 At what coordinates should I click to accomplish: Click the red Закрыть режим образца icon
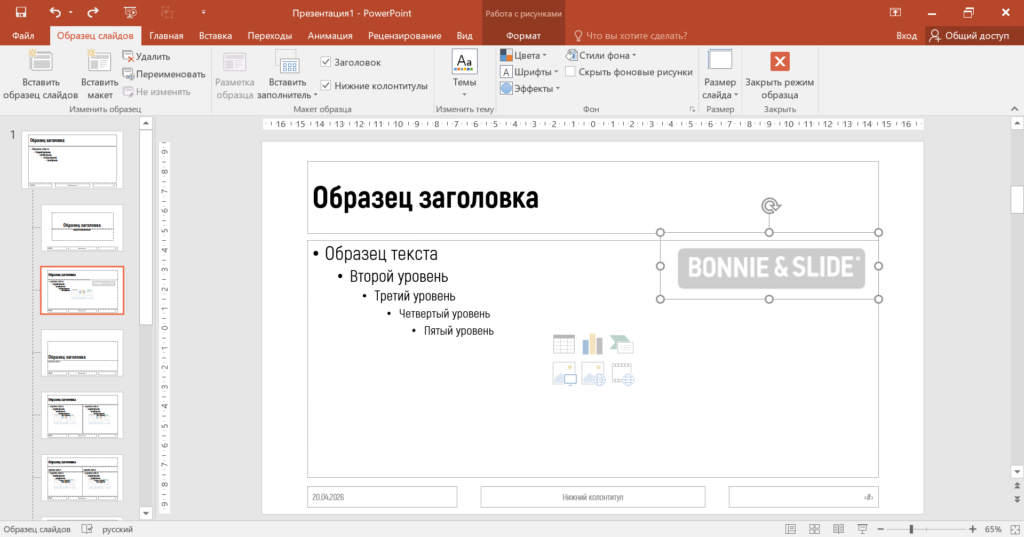pos(779,61)
